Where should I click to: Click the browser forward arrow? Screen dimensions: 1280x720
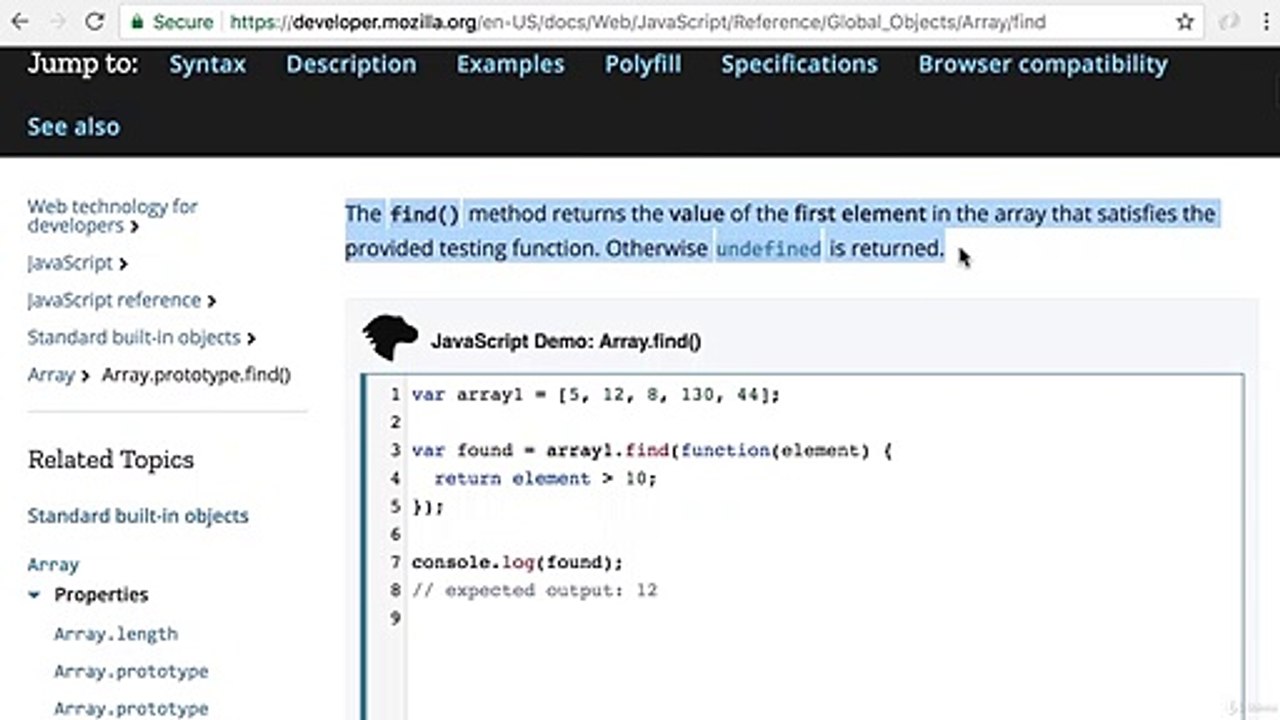pos(56,21)
